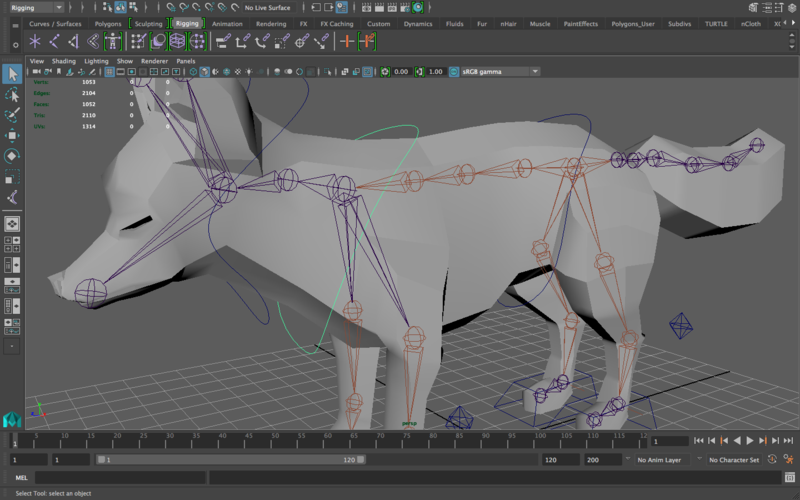Open the viewport Panels menu
Viewport: 800px width, 500px height.
[186, 61]
